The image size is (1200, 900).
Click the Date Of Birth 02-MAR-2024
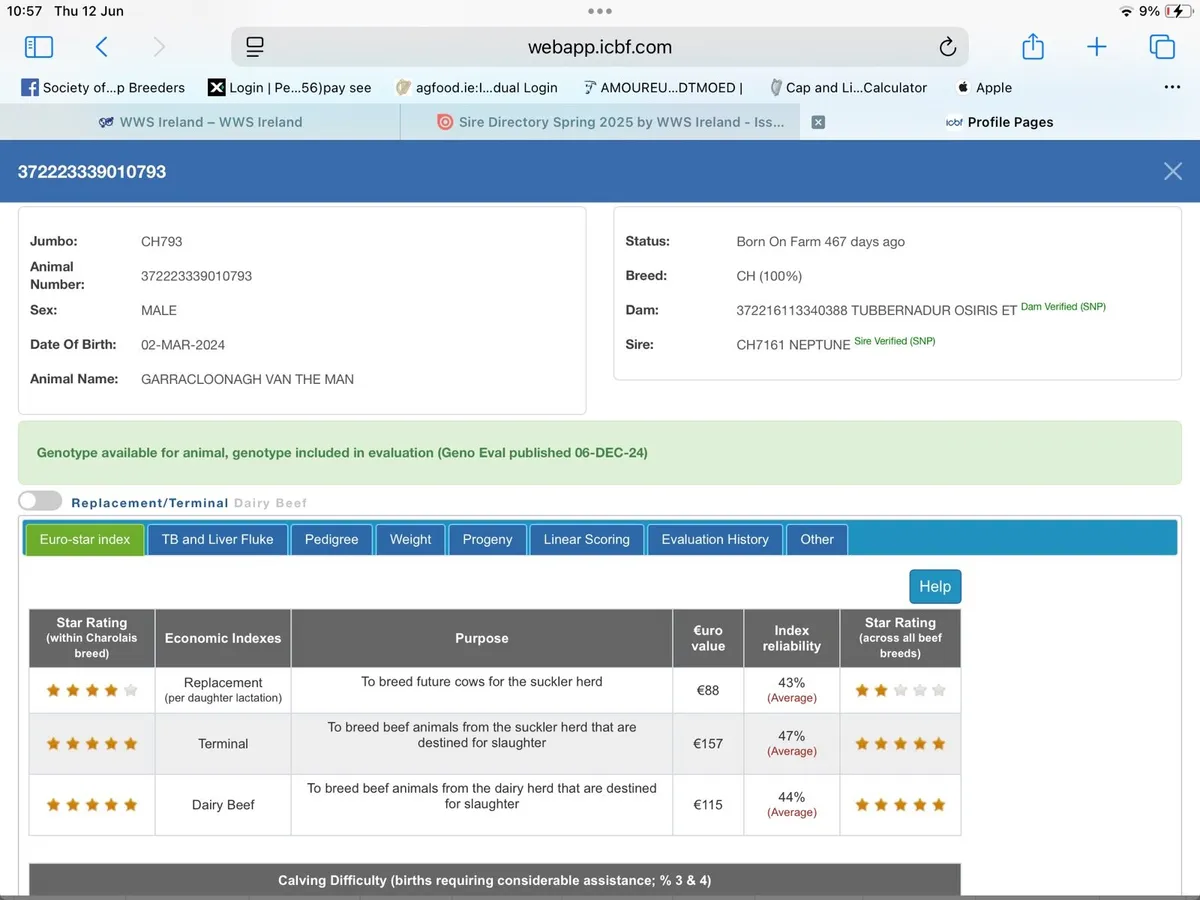[183, 344]
